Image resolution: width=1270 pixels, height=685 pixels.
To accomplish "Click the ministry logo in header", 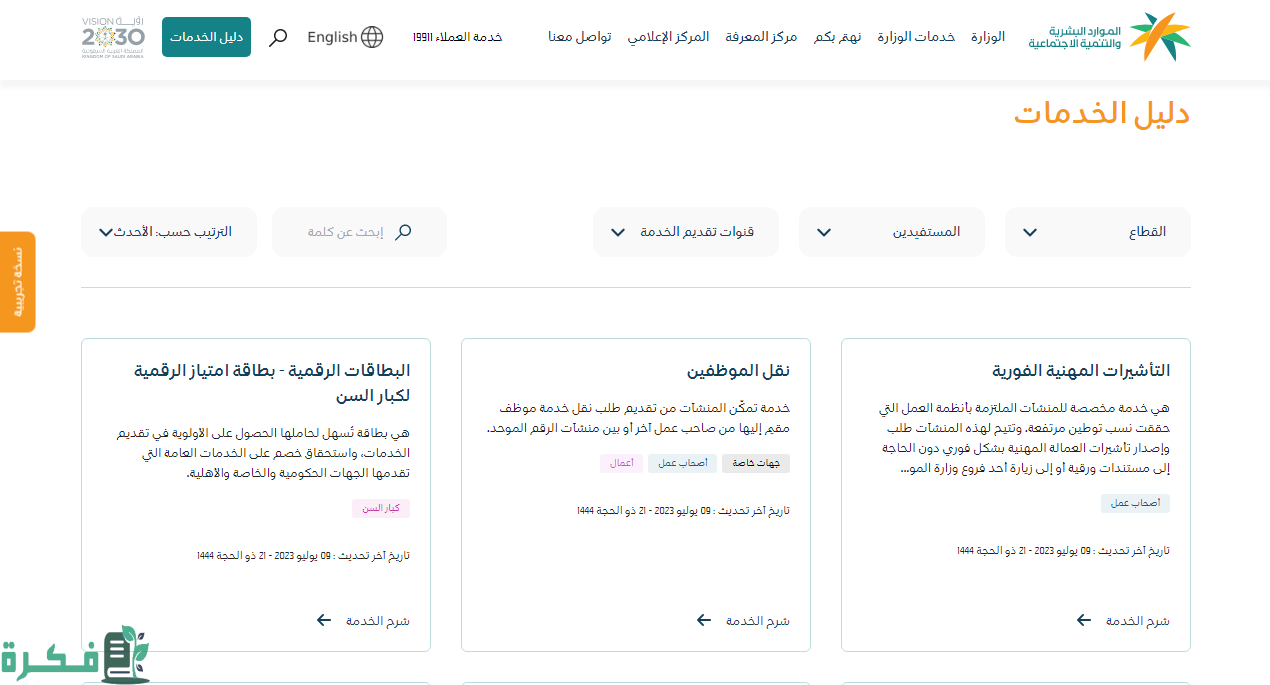I will [1110, 37].
